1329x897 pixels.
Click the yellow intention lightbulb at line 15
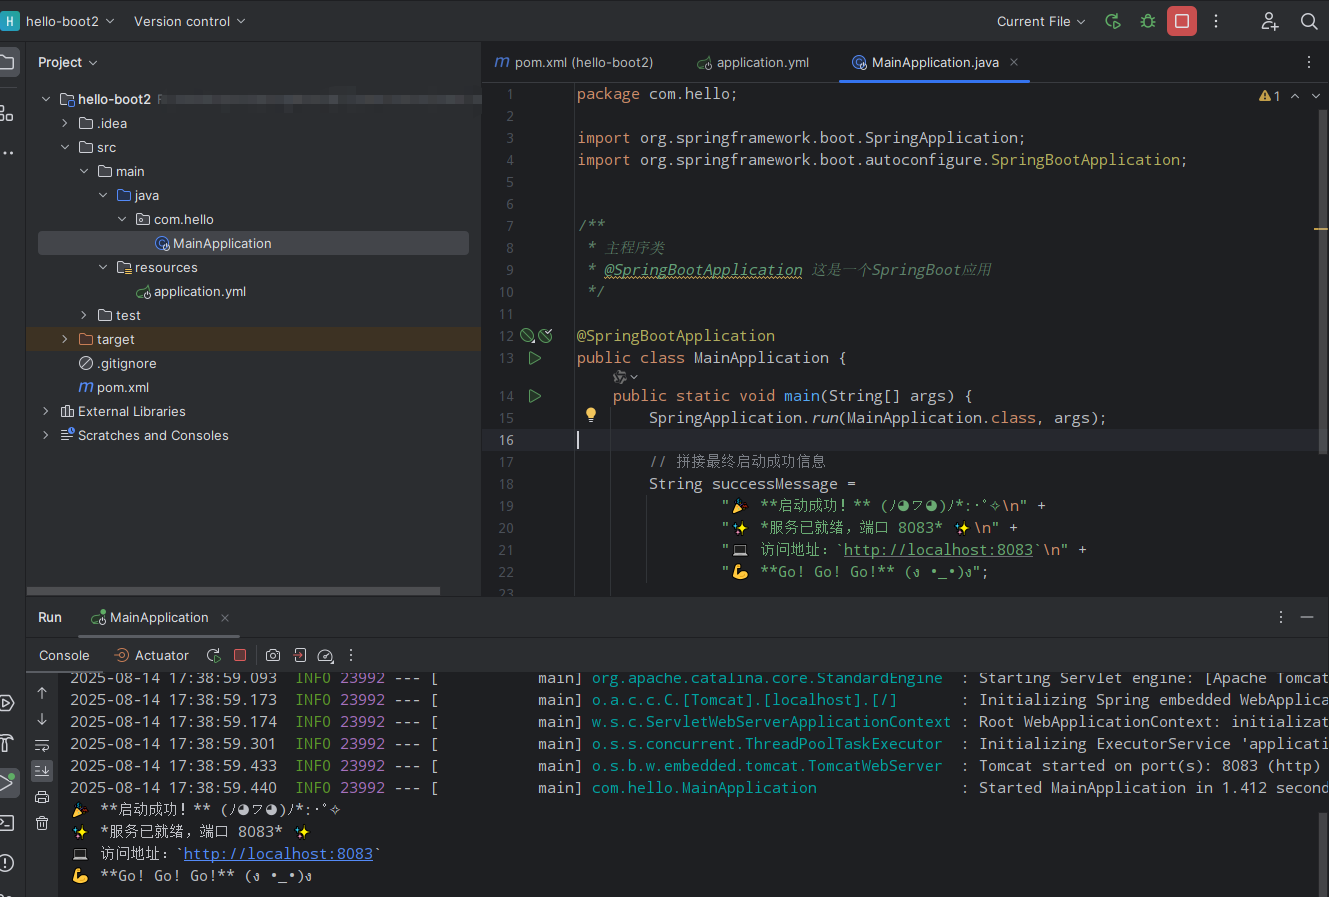coord(591,415)
